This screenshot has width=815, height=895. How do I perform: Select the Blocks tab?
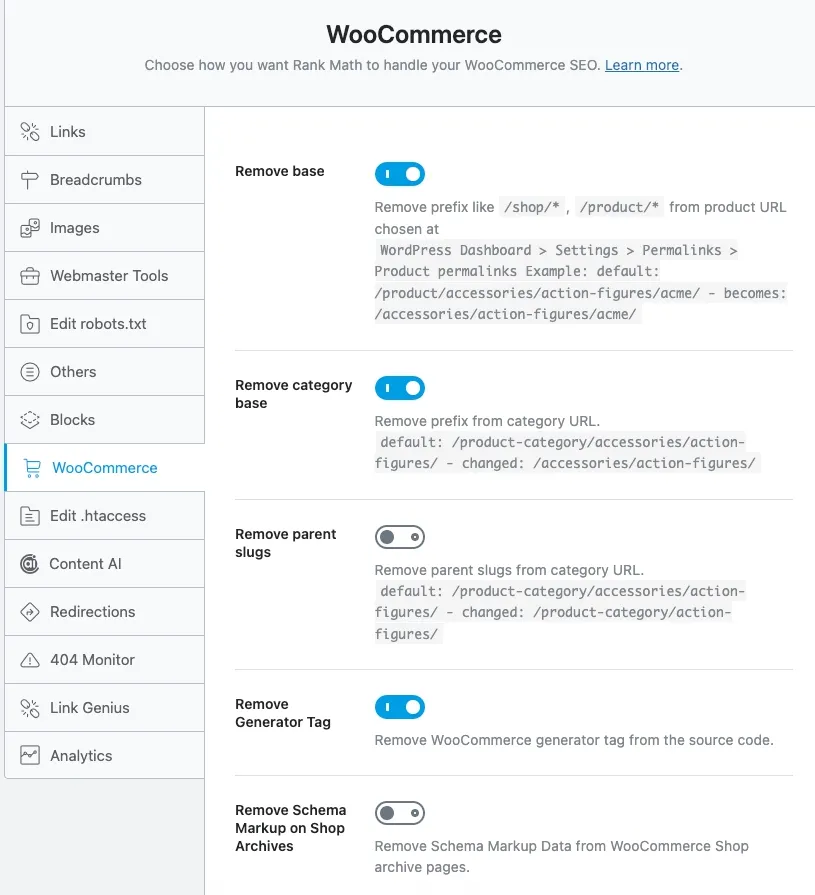point(104,420)
